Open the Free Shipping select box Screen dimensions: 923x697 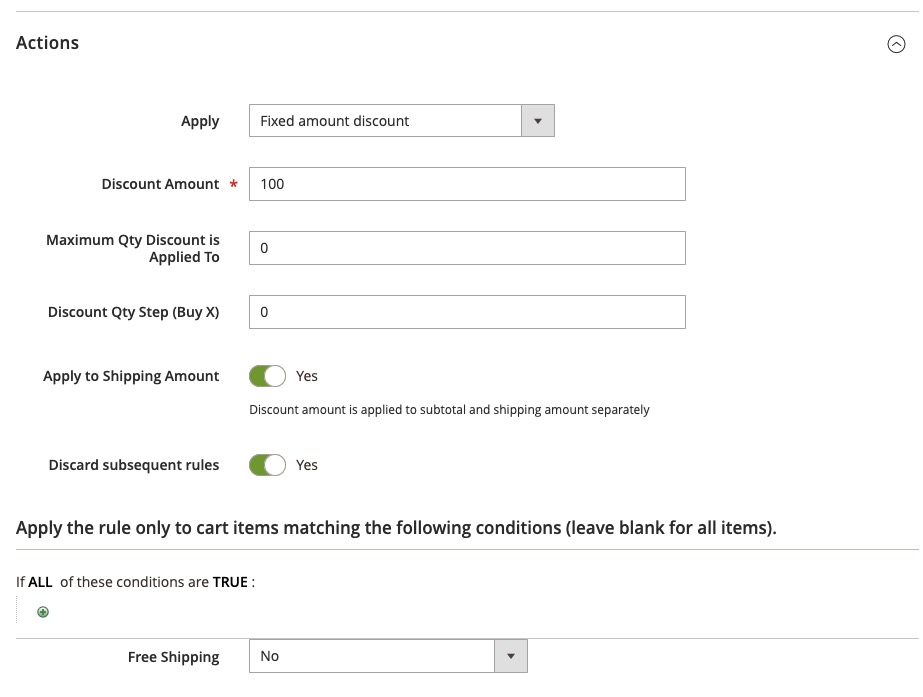pyautogui.click(x=388, y=656)
